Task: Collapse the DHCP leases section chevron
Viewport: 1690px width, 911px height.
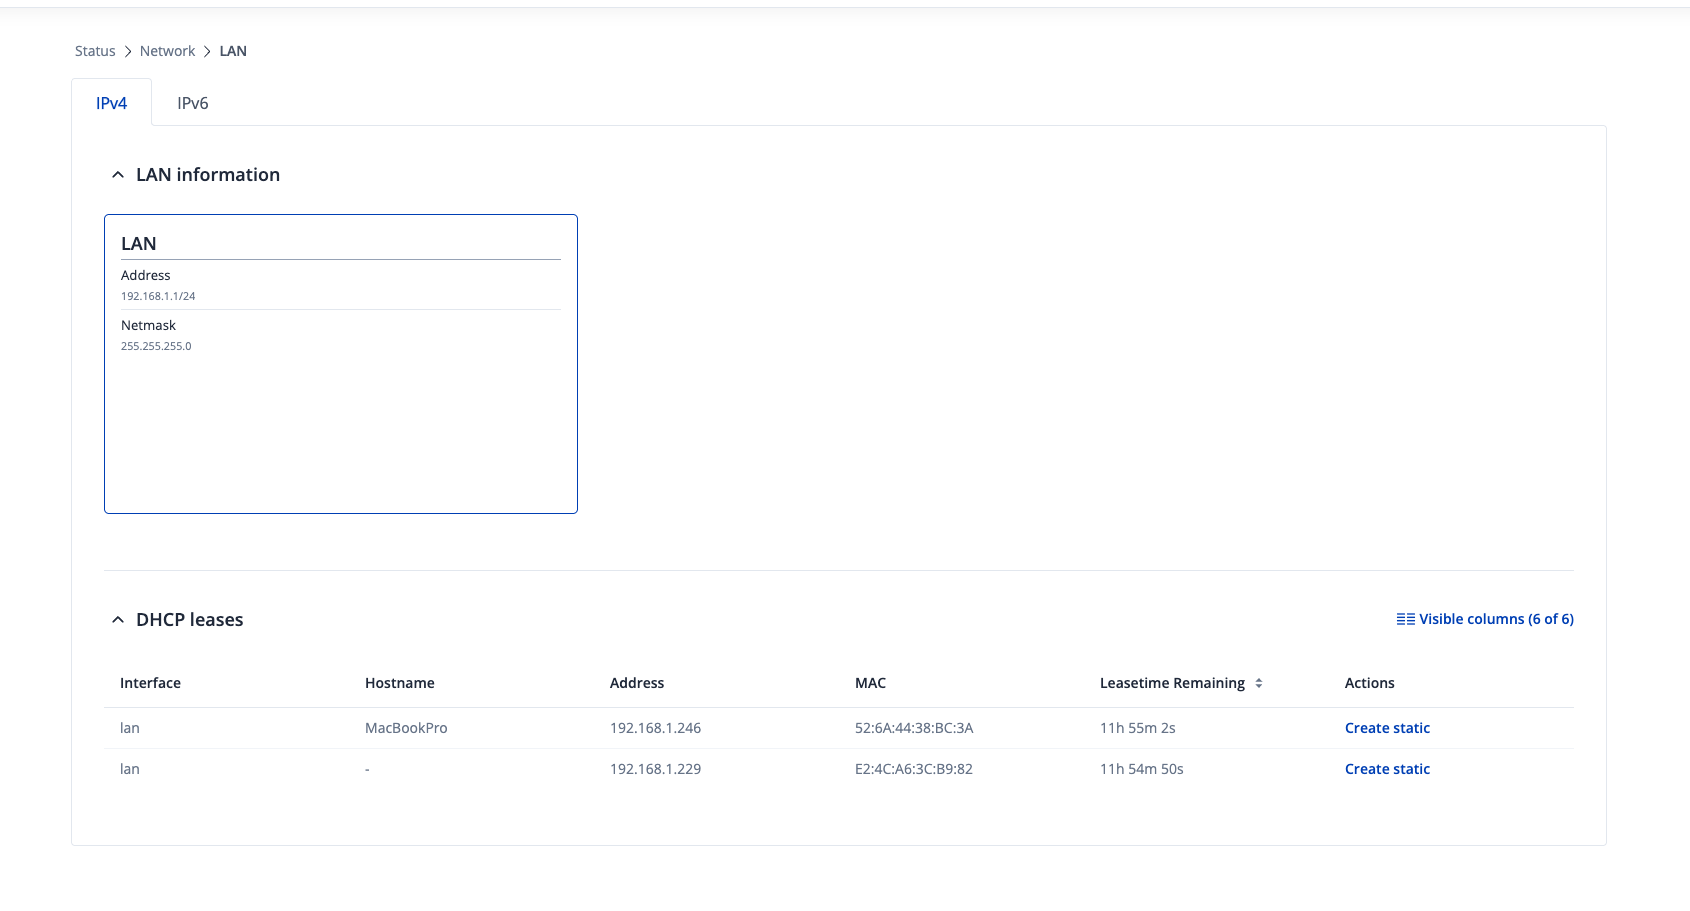Action: pyautogui.click(x=118, y=620)
